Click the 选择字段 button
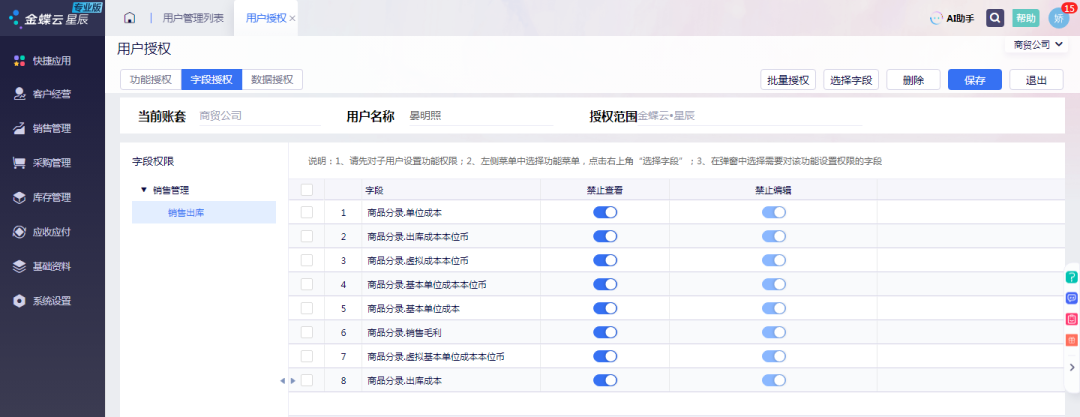The width and height of the screenshot is (1080, 417). pyautogui.click(x=851, y=80)
